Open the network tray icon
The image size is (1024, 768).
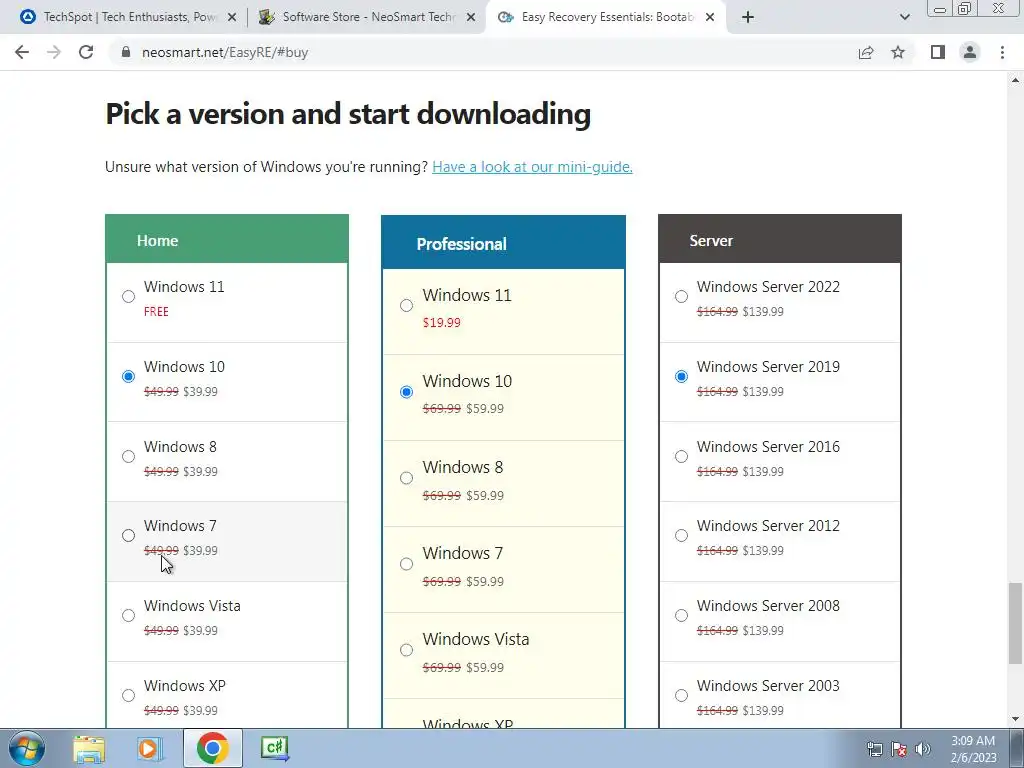pyautogui.click(x=874, y=749)
